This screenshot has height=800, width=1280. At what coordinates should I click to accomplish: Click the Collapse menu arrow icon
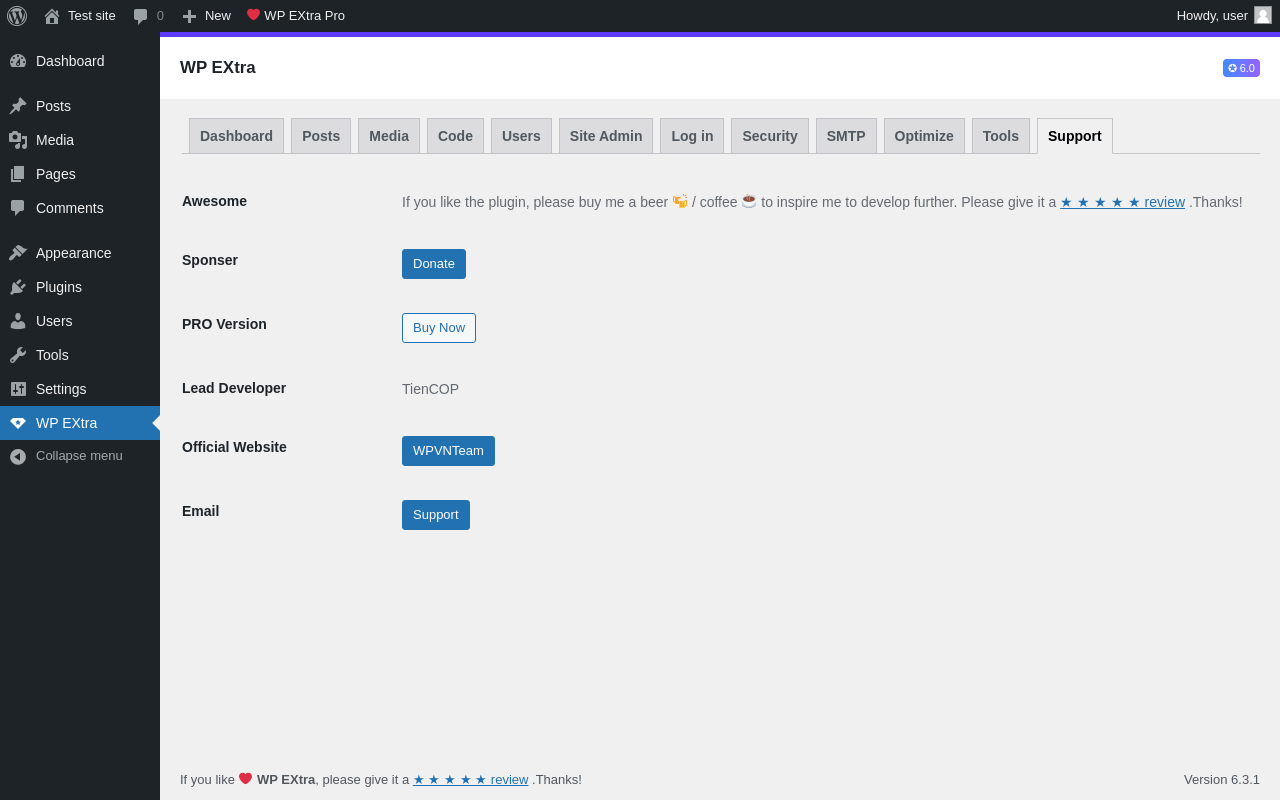18,456
